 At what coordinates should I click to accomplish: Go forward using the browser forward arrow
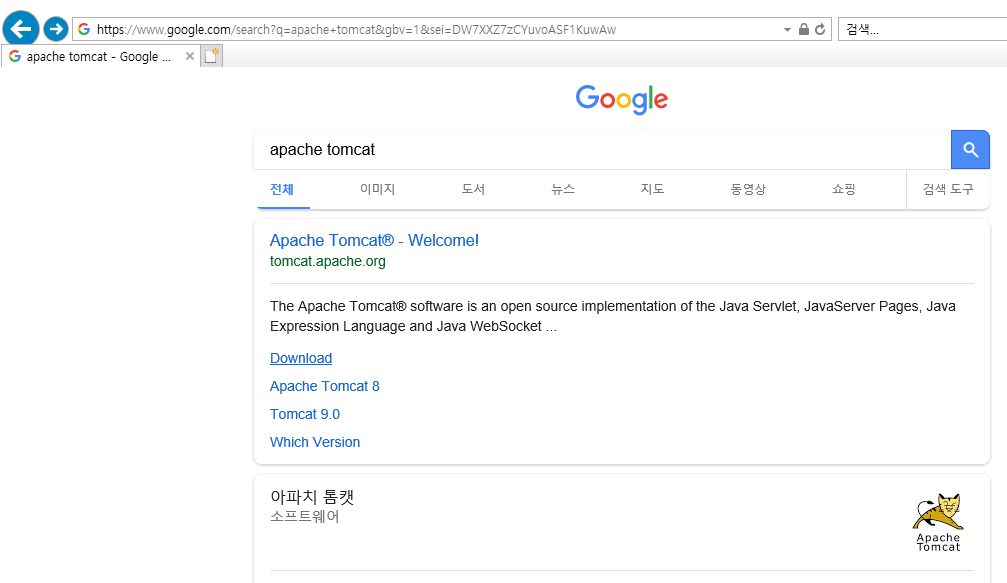point(56,29)
